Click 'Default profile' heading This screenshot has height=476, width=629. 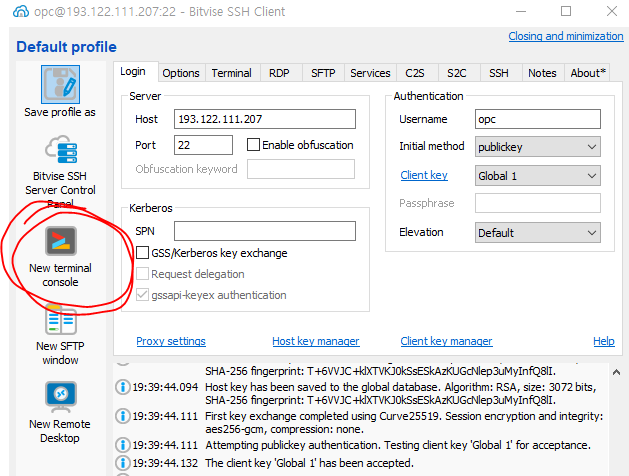click(66, 47)
